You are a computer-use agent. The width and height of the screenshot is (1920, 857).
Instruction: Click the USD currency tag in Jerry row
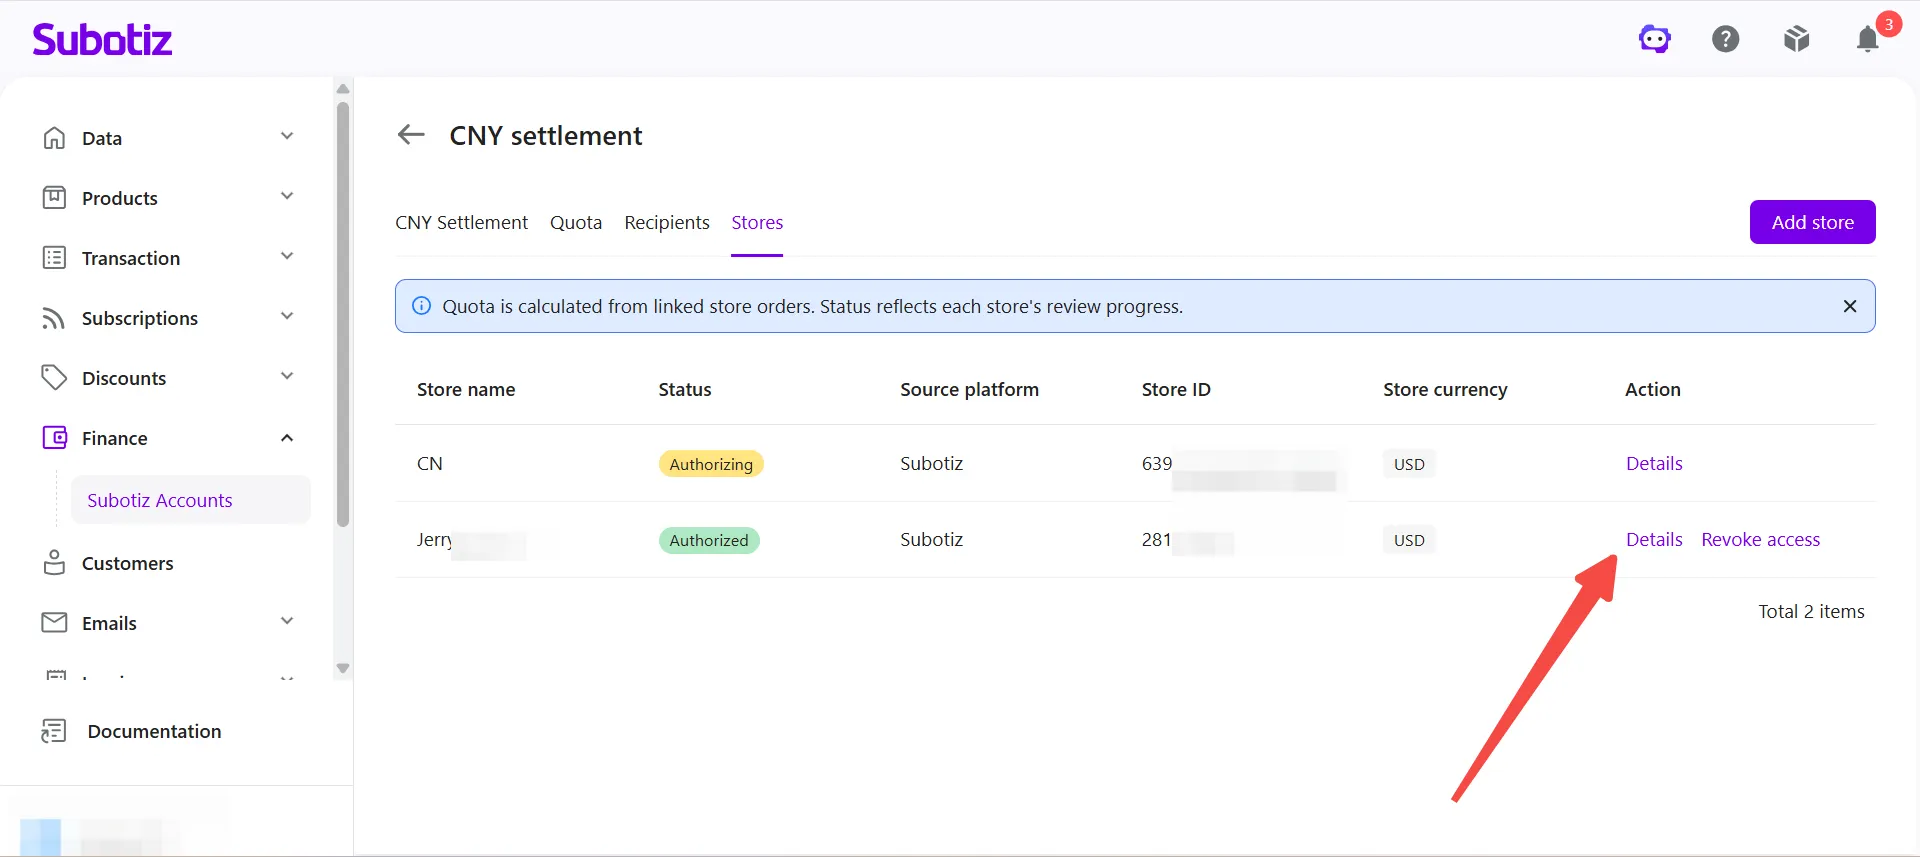[1409, 540]
